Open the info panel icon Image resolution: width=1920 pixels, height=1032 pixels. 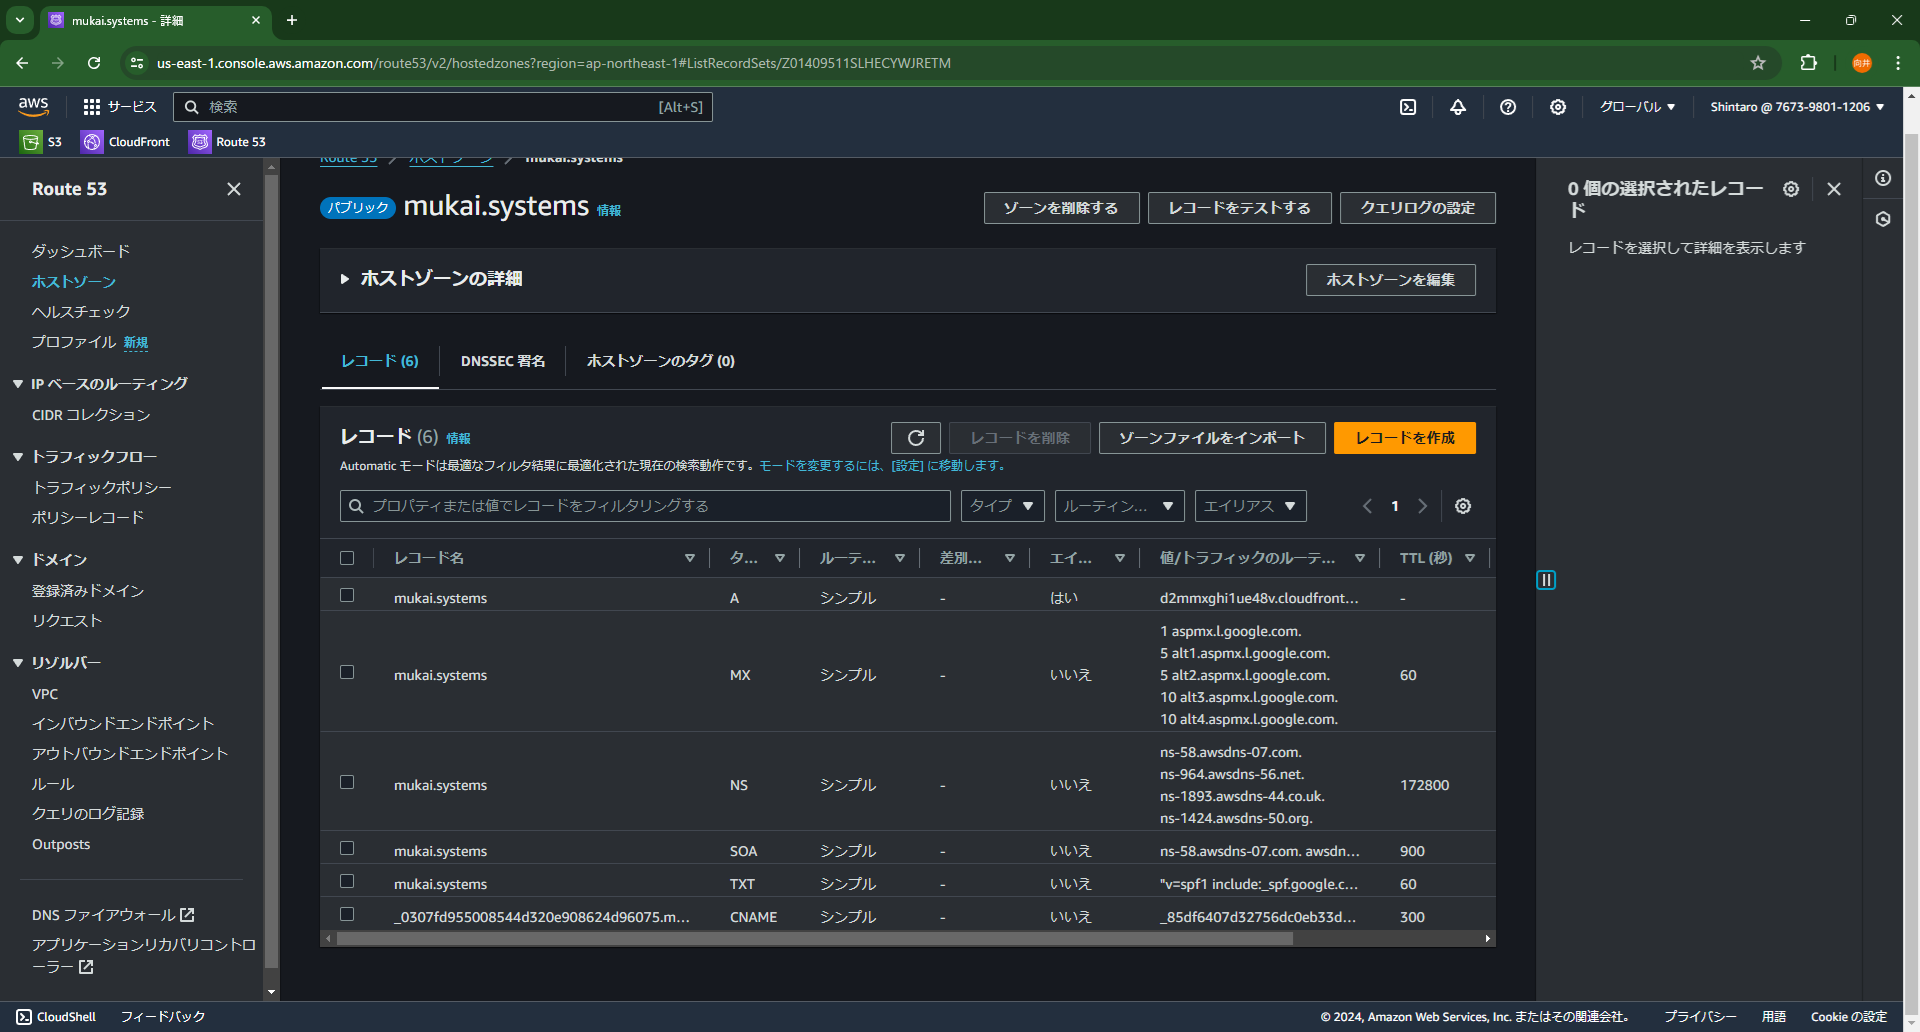(x=1883, y=178)
